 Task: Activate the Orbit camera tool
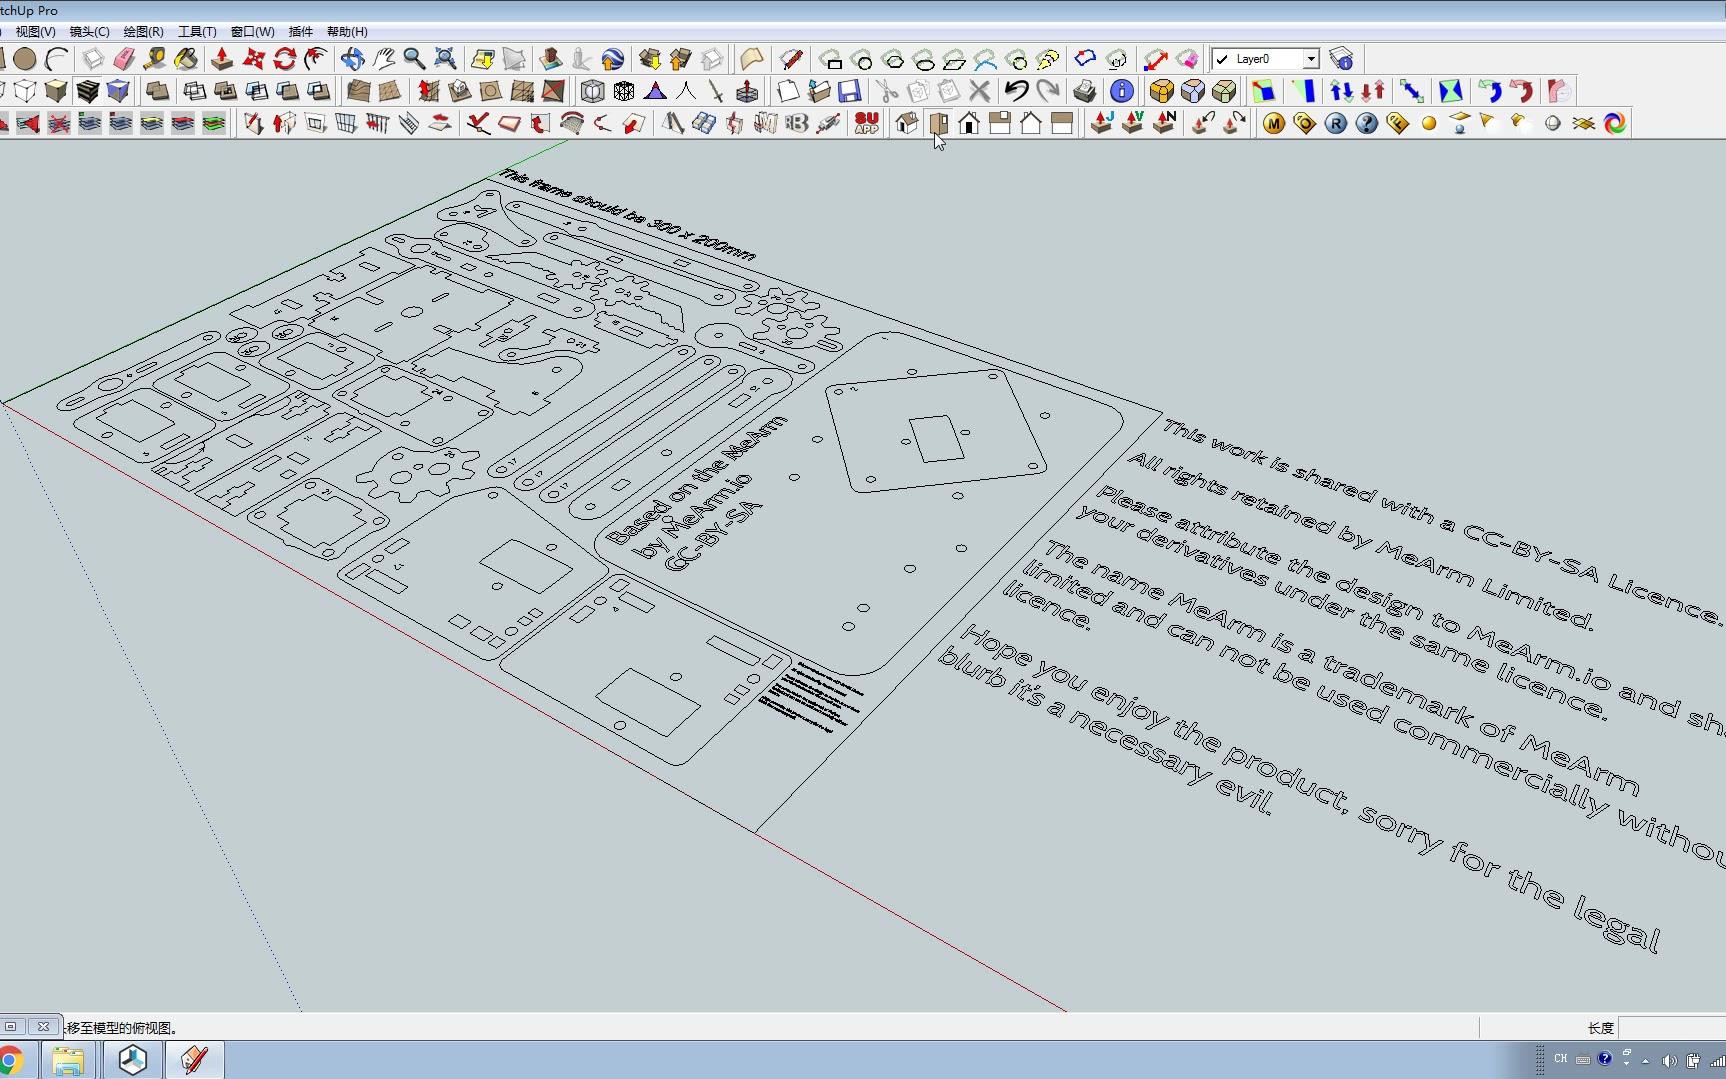point(352,59)
